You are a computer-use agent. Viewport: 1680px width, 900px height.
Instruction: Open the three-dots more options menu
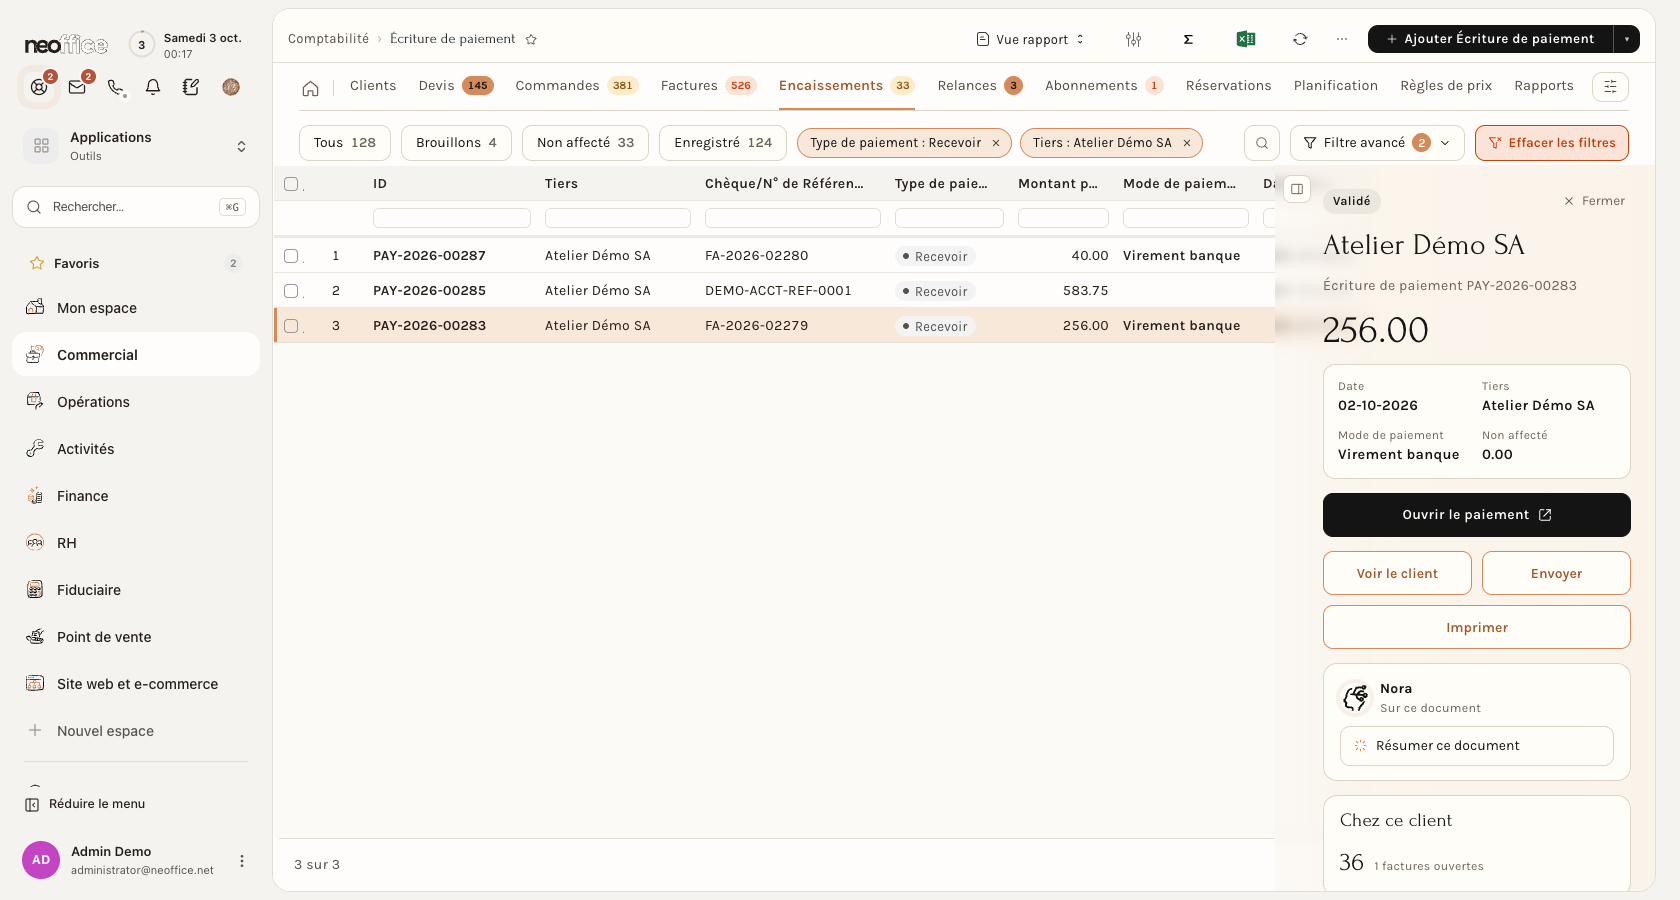[x=1342, y=39]
